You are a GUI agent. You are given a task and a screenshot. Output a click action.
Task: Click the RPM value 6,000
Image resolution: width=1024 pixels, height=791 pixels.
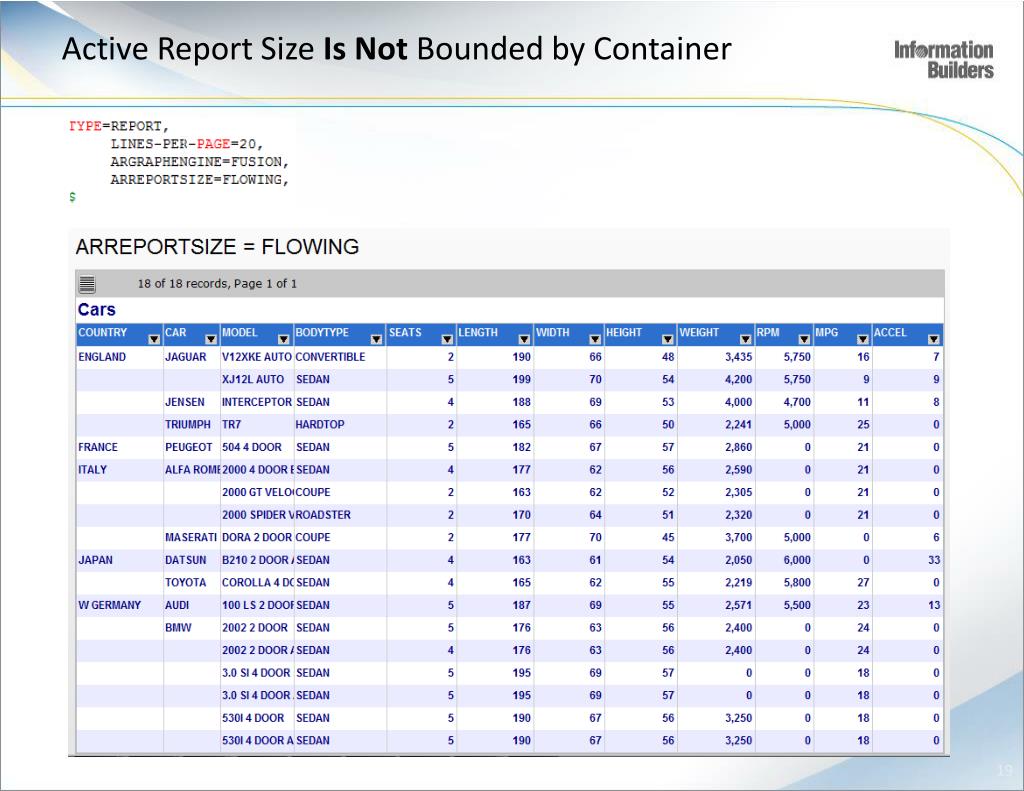797,560
